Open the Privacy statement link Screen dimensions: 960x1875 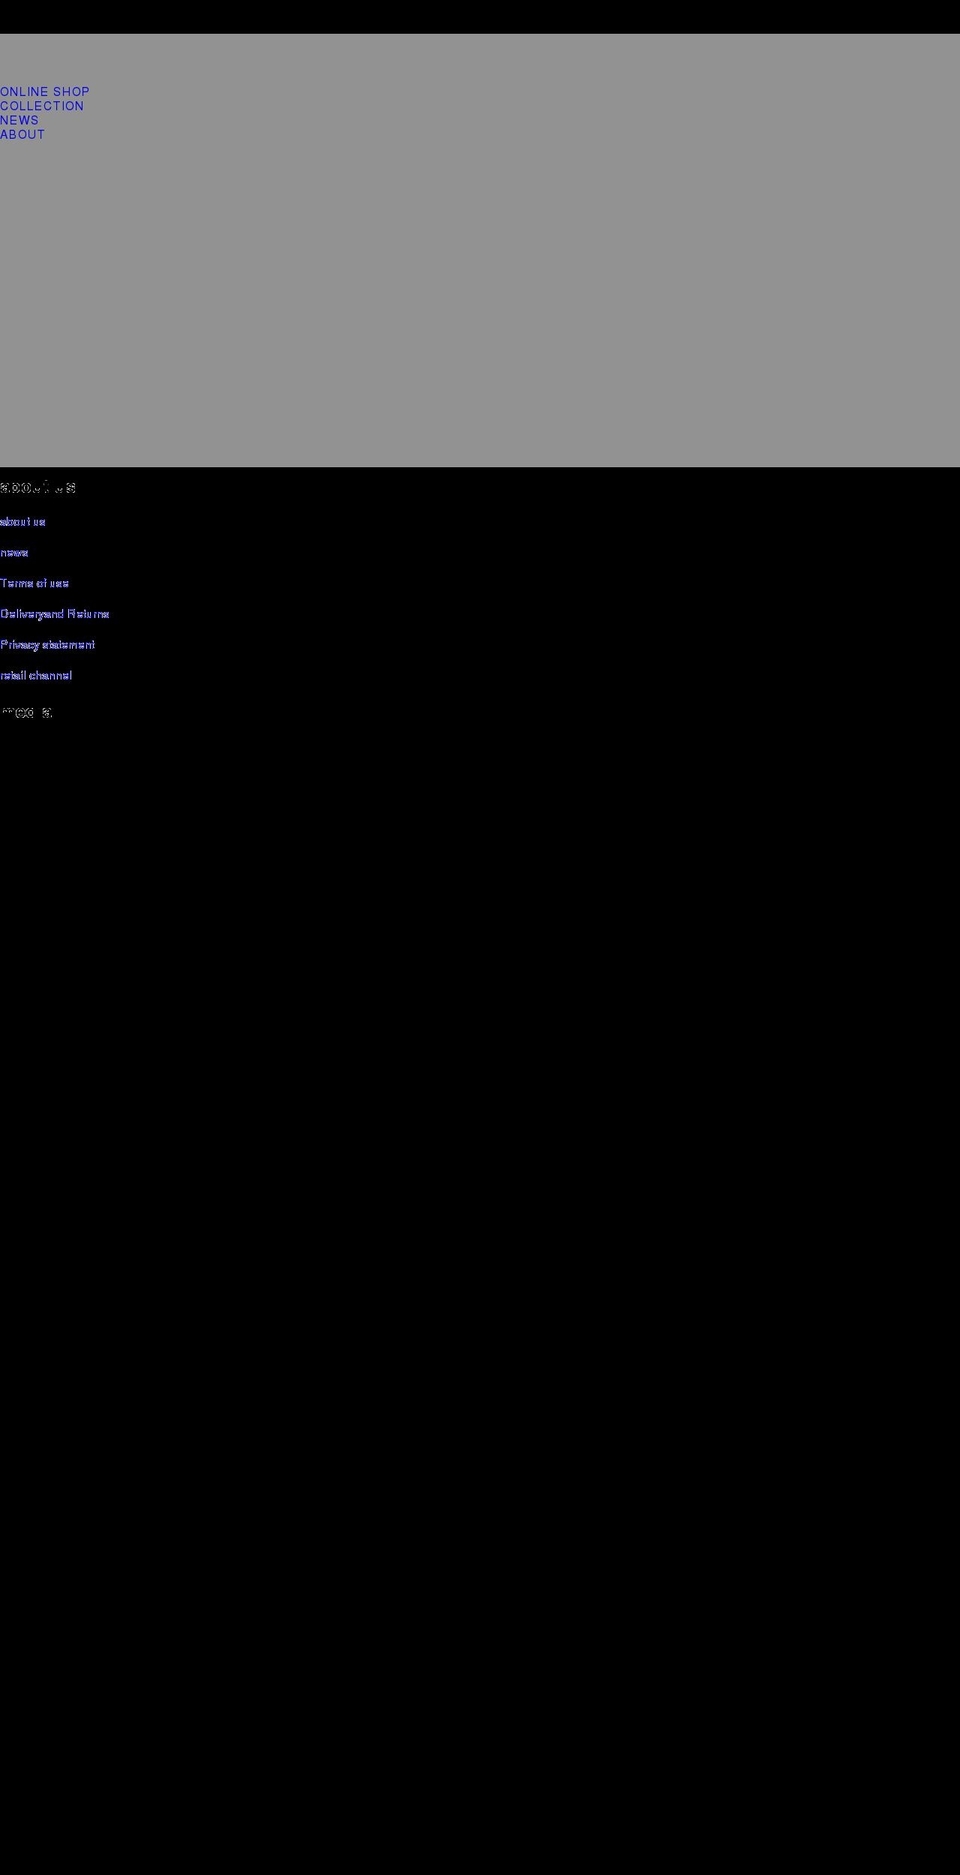pyautogui.click(x=48, y=645)
